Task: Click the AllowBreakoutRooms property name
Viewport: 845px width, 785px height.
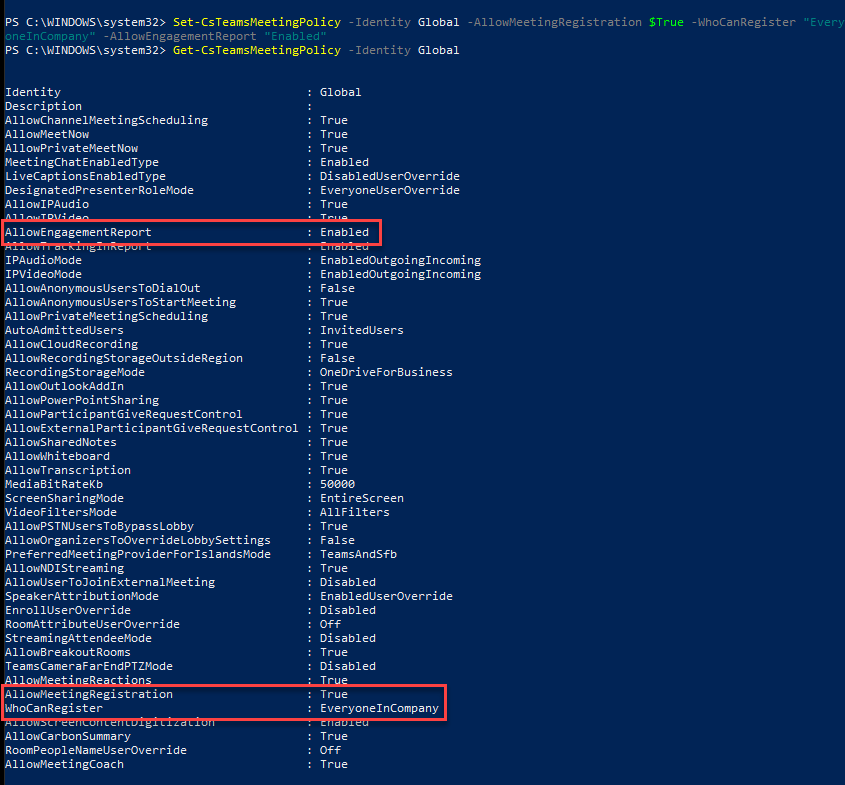Action: (68, 652)
